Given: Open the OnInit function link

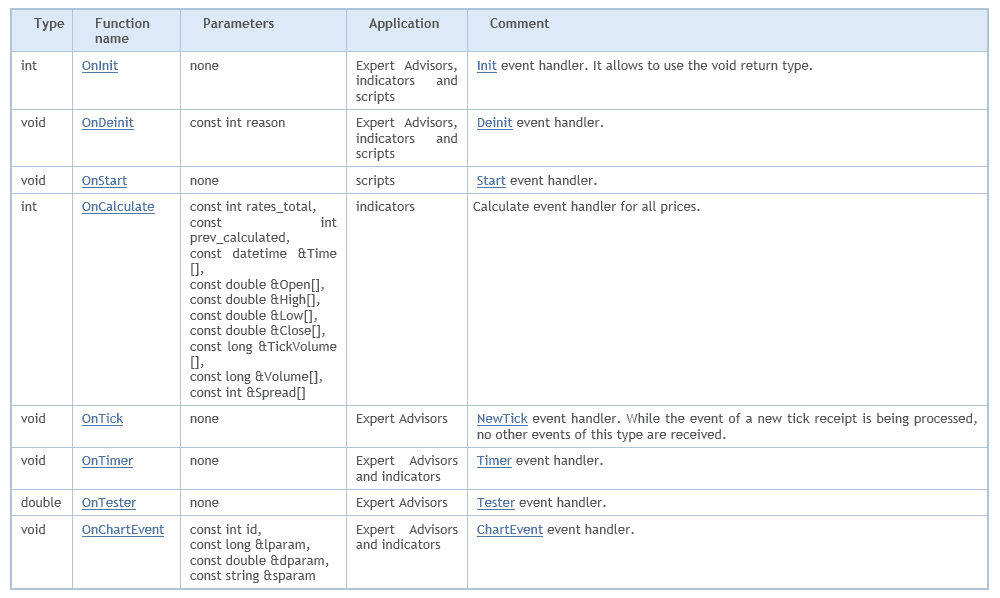Looking at the screenshot, I should click(x=99, y=66).
